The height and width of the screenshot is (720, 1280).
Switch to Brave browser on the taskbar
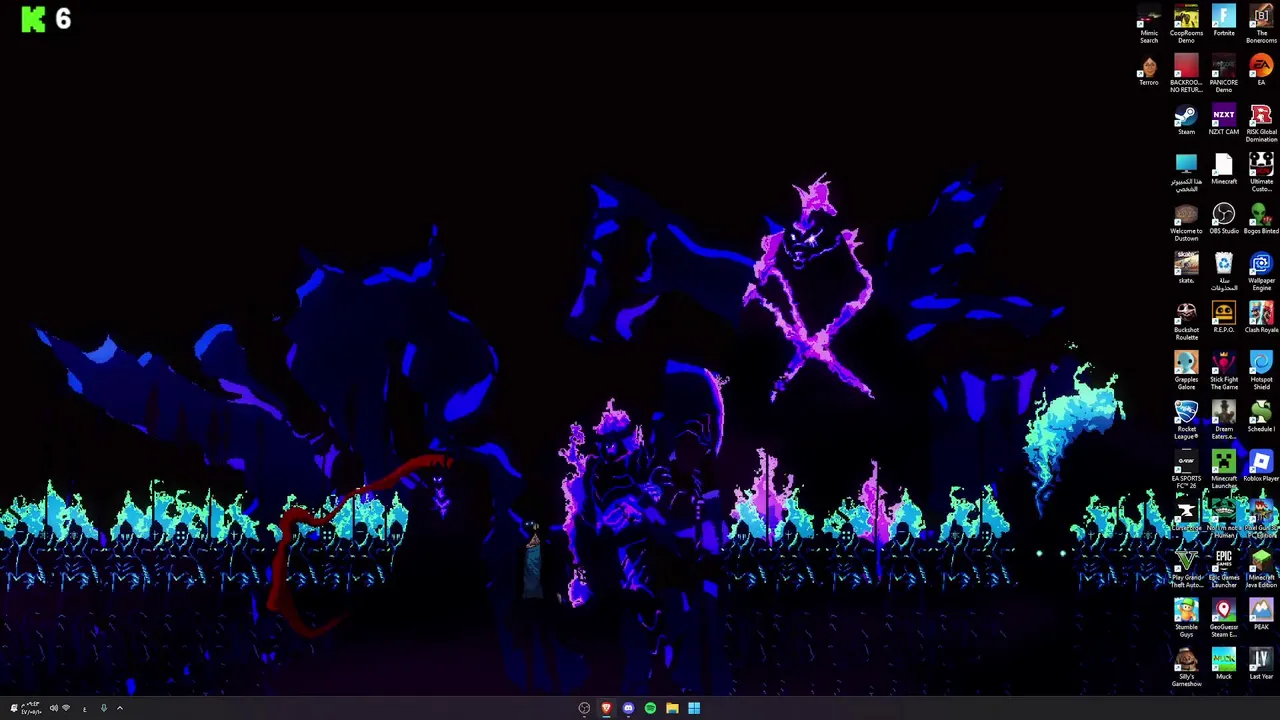[x=606, y=708]
